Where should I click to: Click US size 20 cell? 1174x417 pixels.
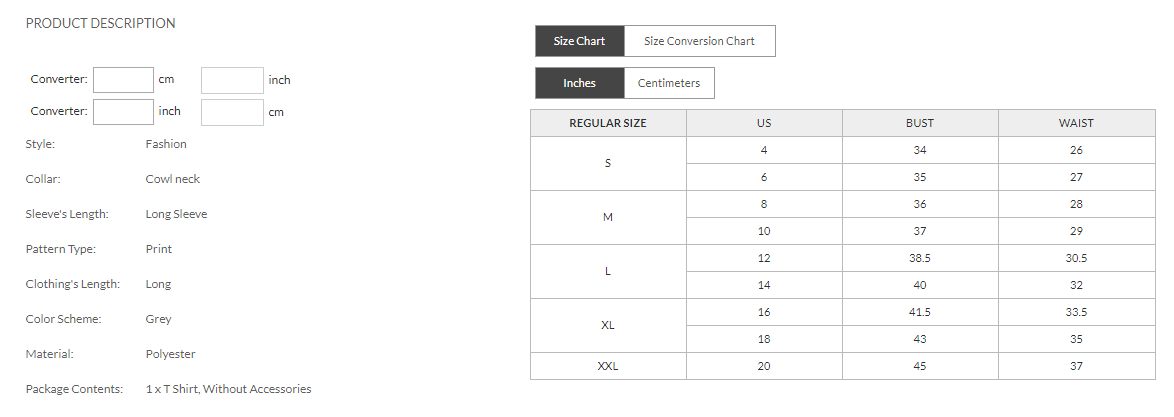tap(764, 366)
